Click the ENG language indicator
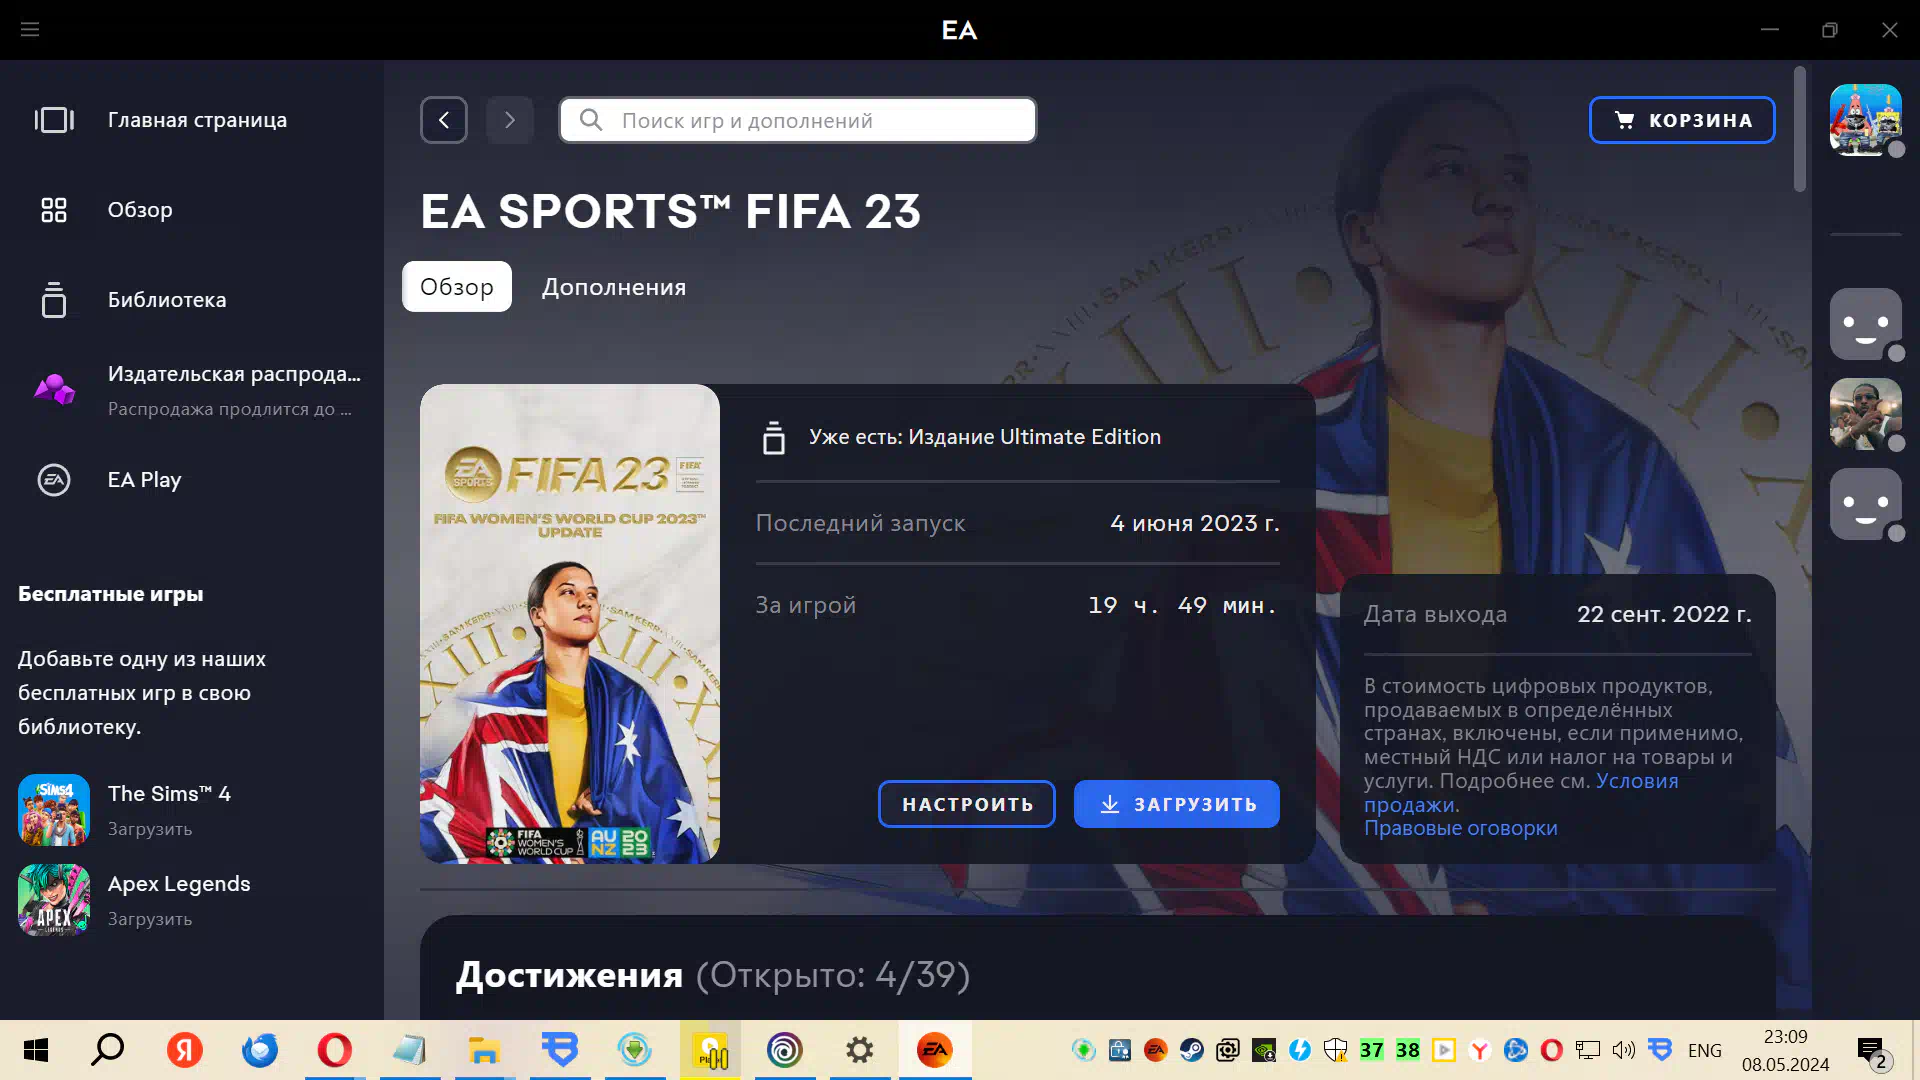Screen dimensions: 1920x1080 point(1705,1050)
